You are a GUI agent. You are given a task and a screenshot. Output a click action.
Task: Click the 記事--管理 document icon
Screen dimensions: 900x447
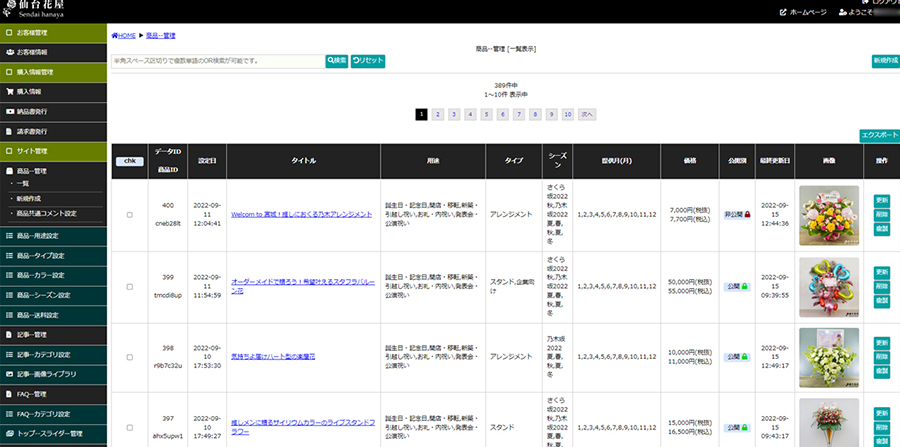(x=9, y=335)
